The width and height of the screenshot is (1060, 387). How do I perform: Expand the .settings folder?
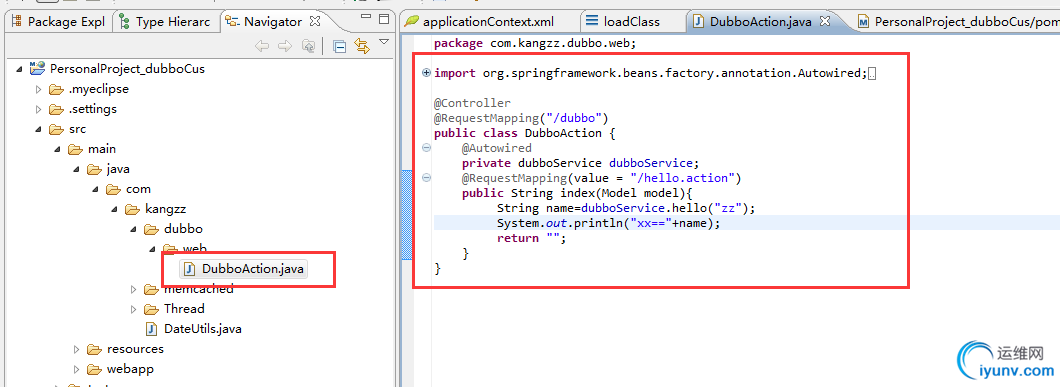[39, 109]
